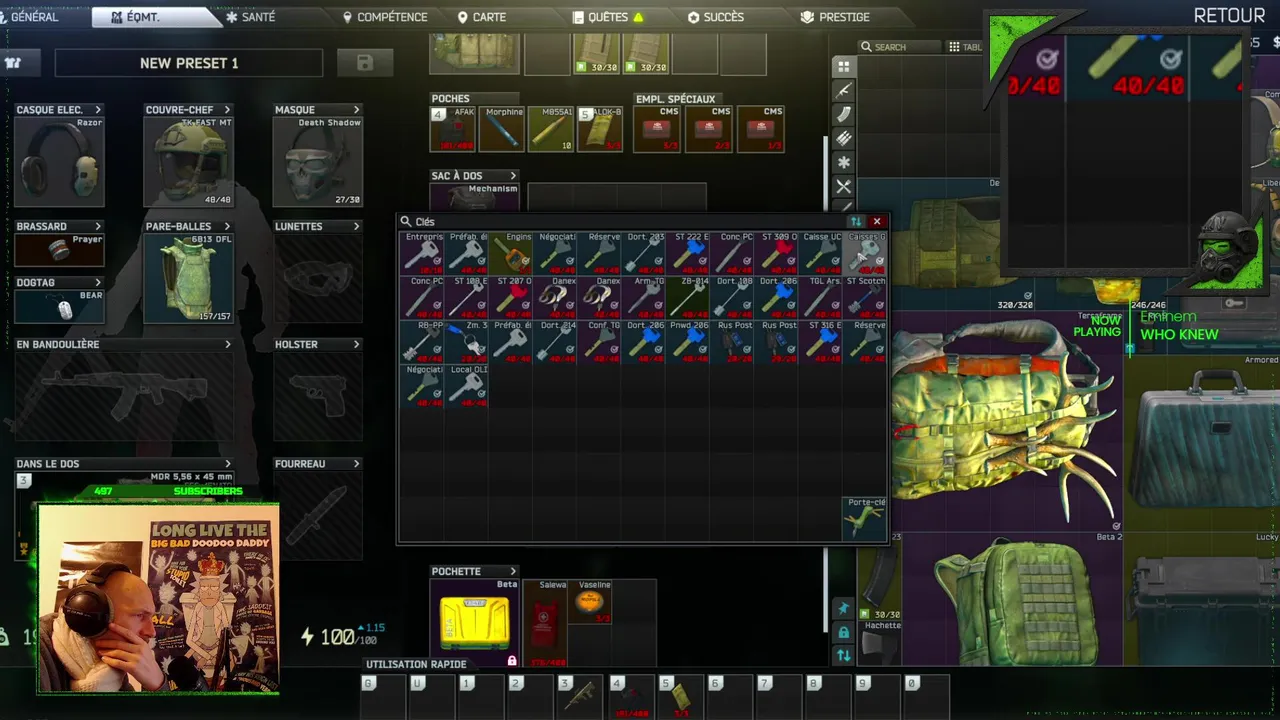Image resolution: width=1280 pixels, height=720 pixels.
Task: Select the red ST 309 O key
Action: [776, 253]
